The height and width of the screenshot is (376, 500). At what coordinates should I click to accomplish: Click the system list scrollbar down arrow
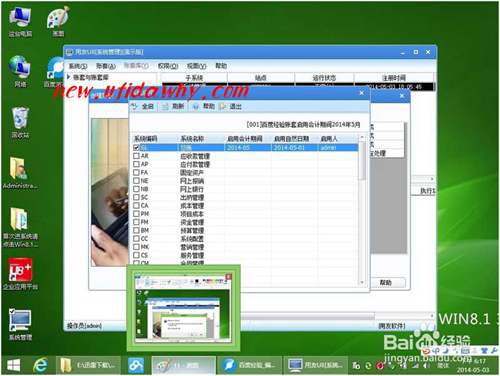pyautogui.click(x=362, y=282)
